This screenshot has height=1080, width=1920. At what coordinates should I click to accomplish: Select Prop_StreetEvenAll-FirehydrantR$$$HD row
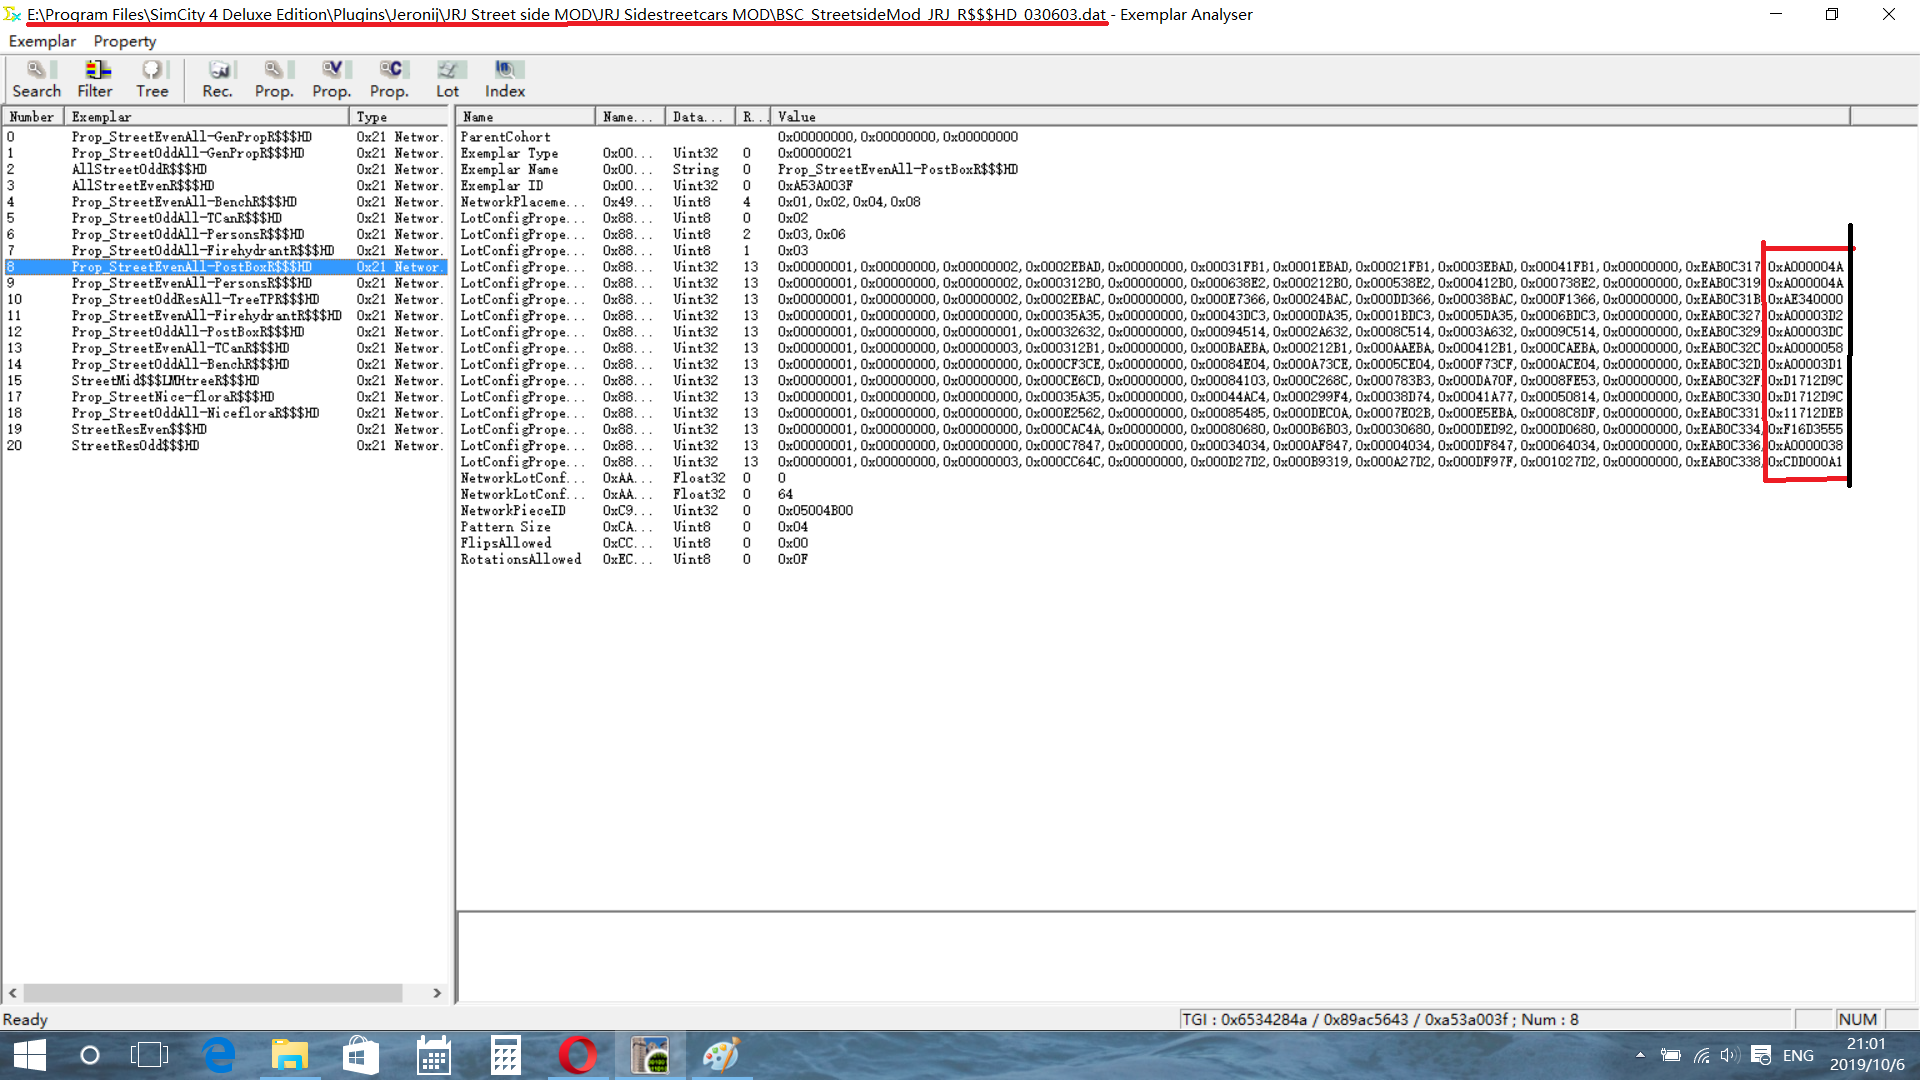(225, 316)
